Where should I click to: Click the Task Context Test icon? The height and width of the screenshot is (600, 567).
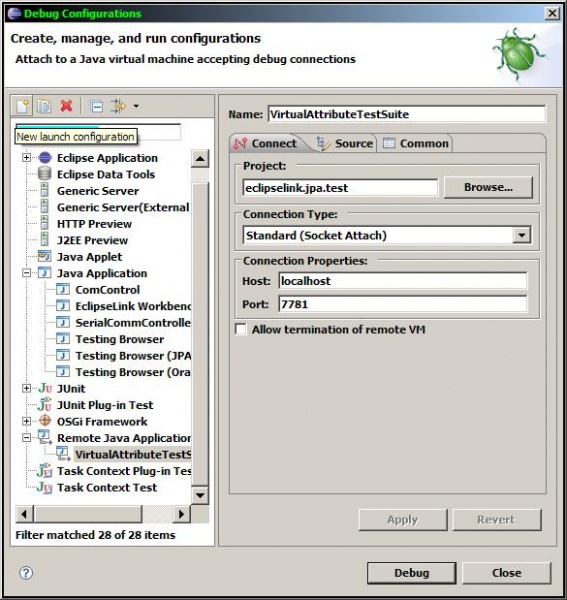pyautogui.click(x=45, y=487)
